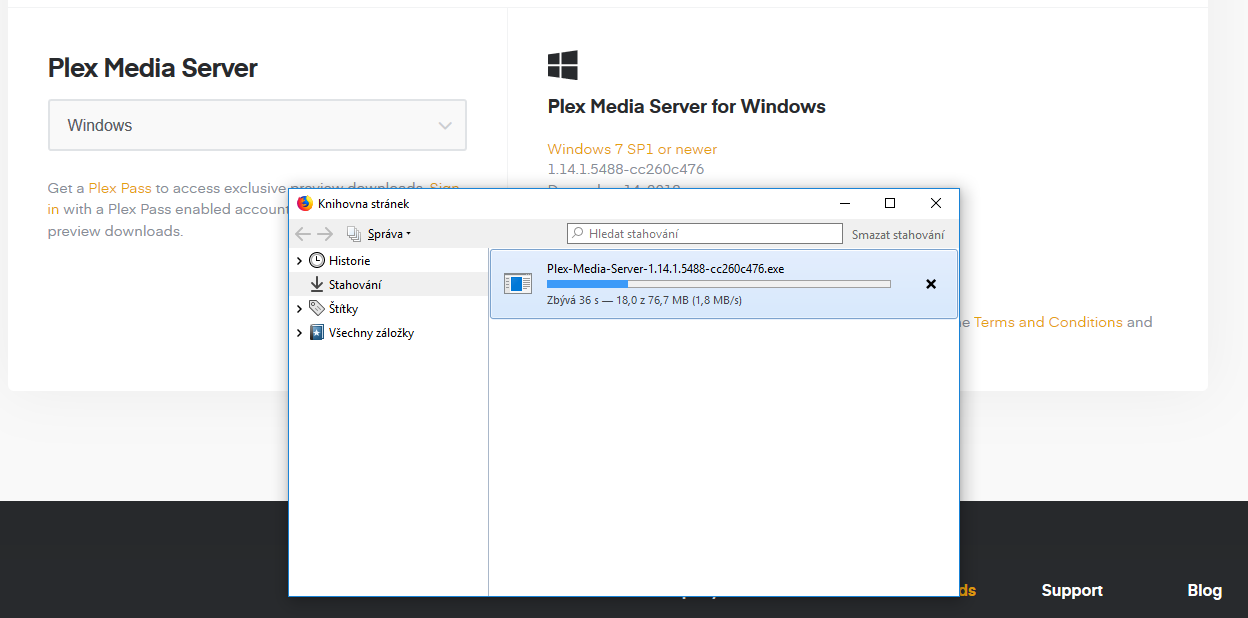1248x618 pixels.
Task: Click the download arrow icon beside Stahování
Action: (x=317, y=284)
